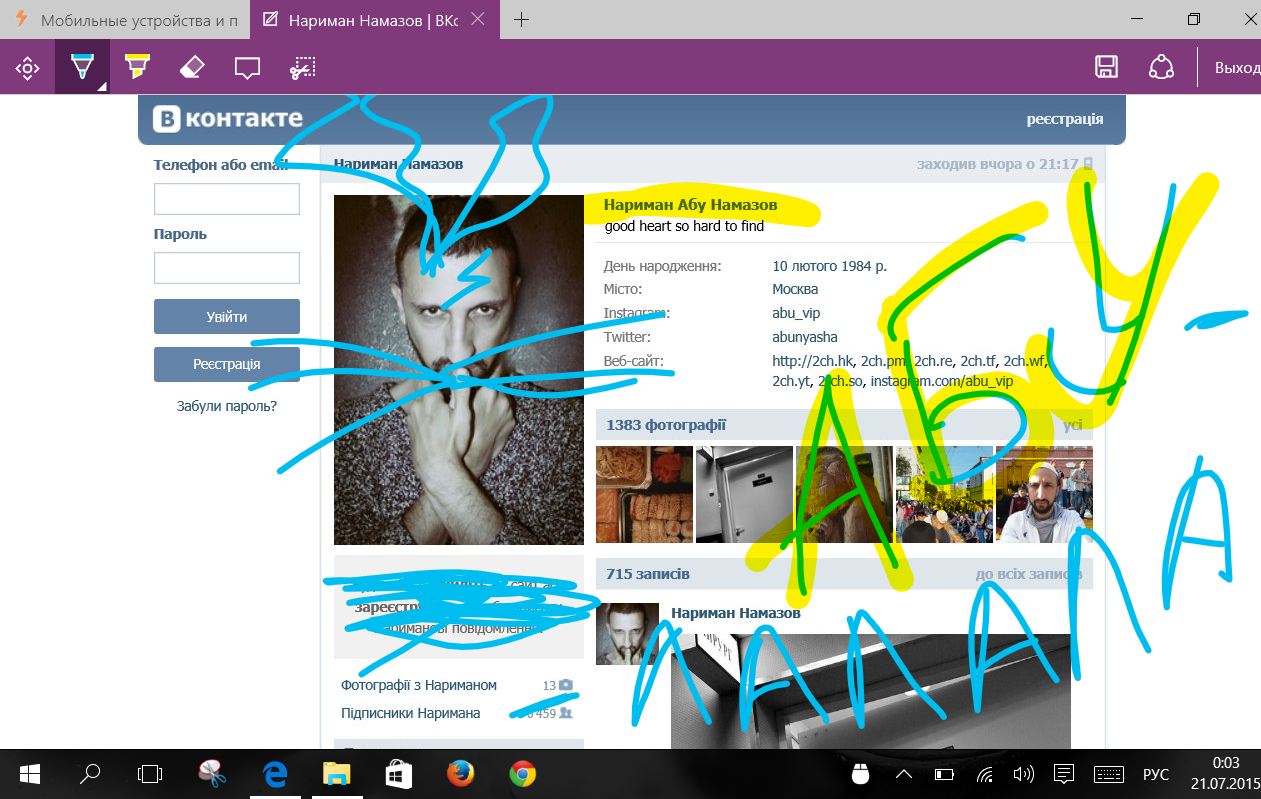Select the Eraser tool

[192, 68]
